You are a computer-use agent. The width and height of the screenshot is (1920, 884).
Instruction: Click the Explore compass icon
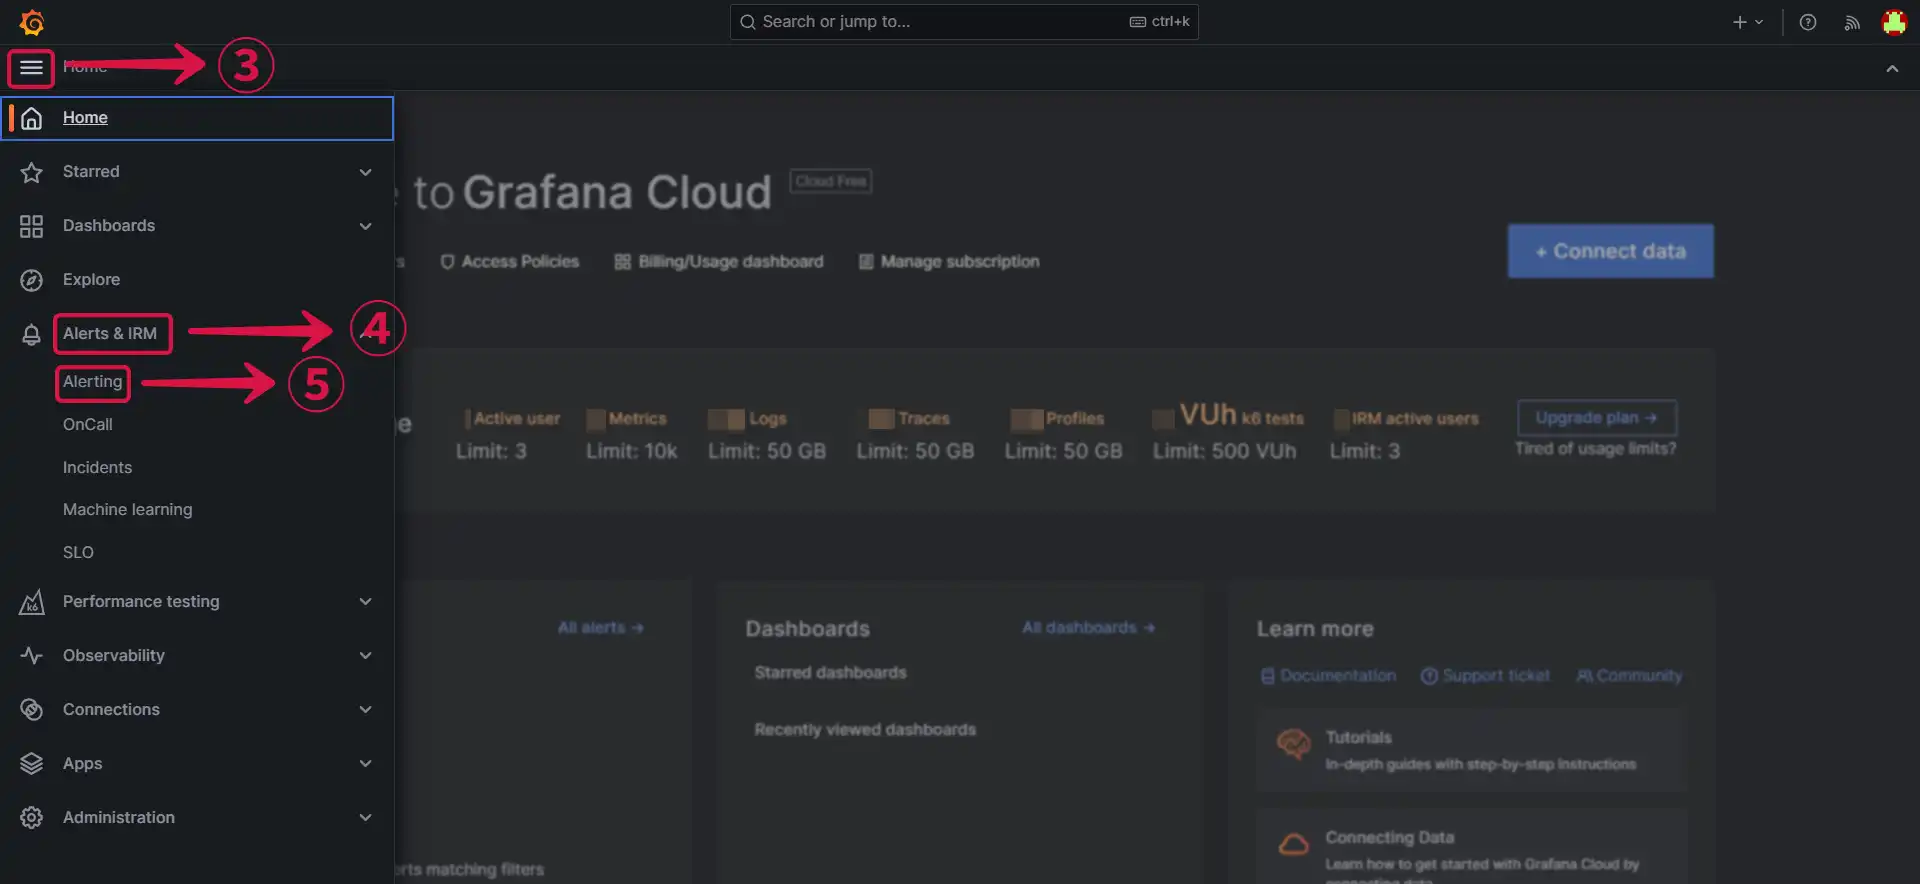click(32, 280)
